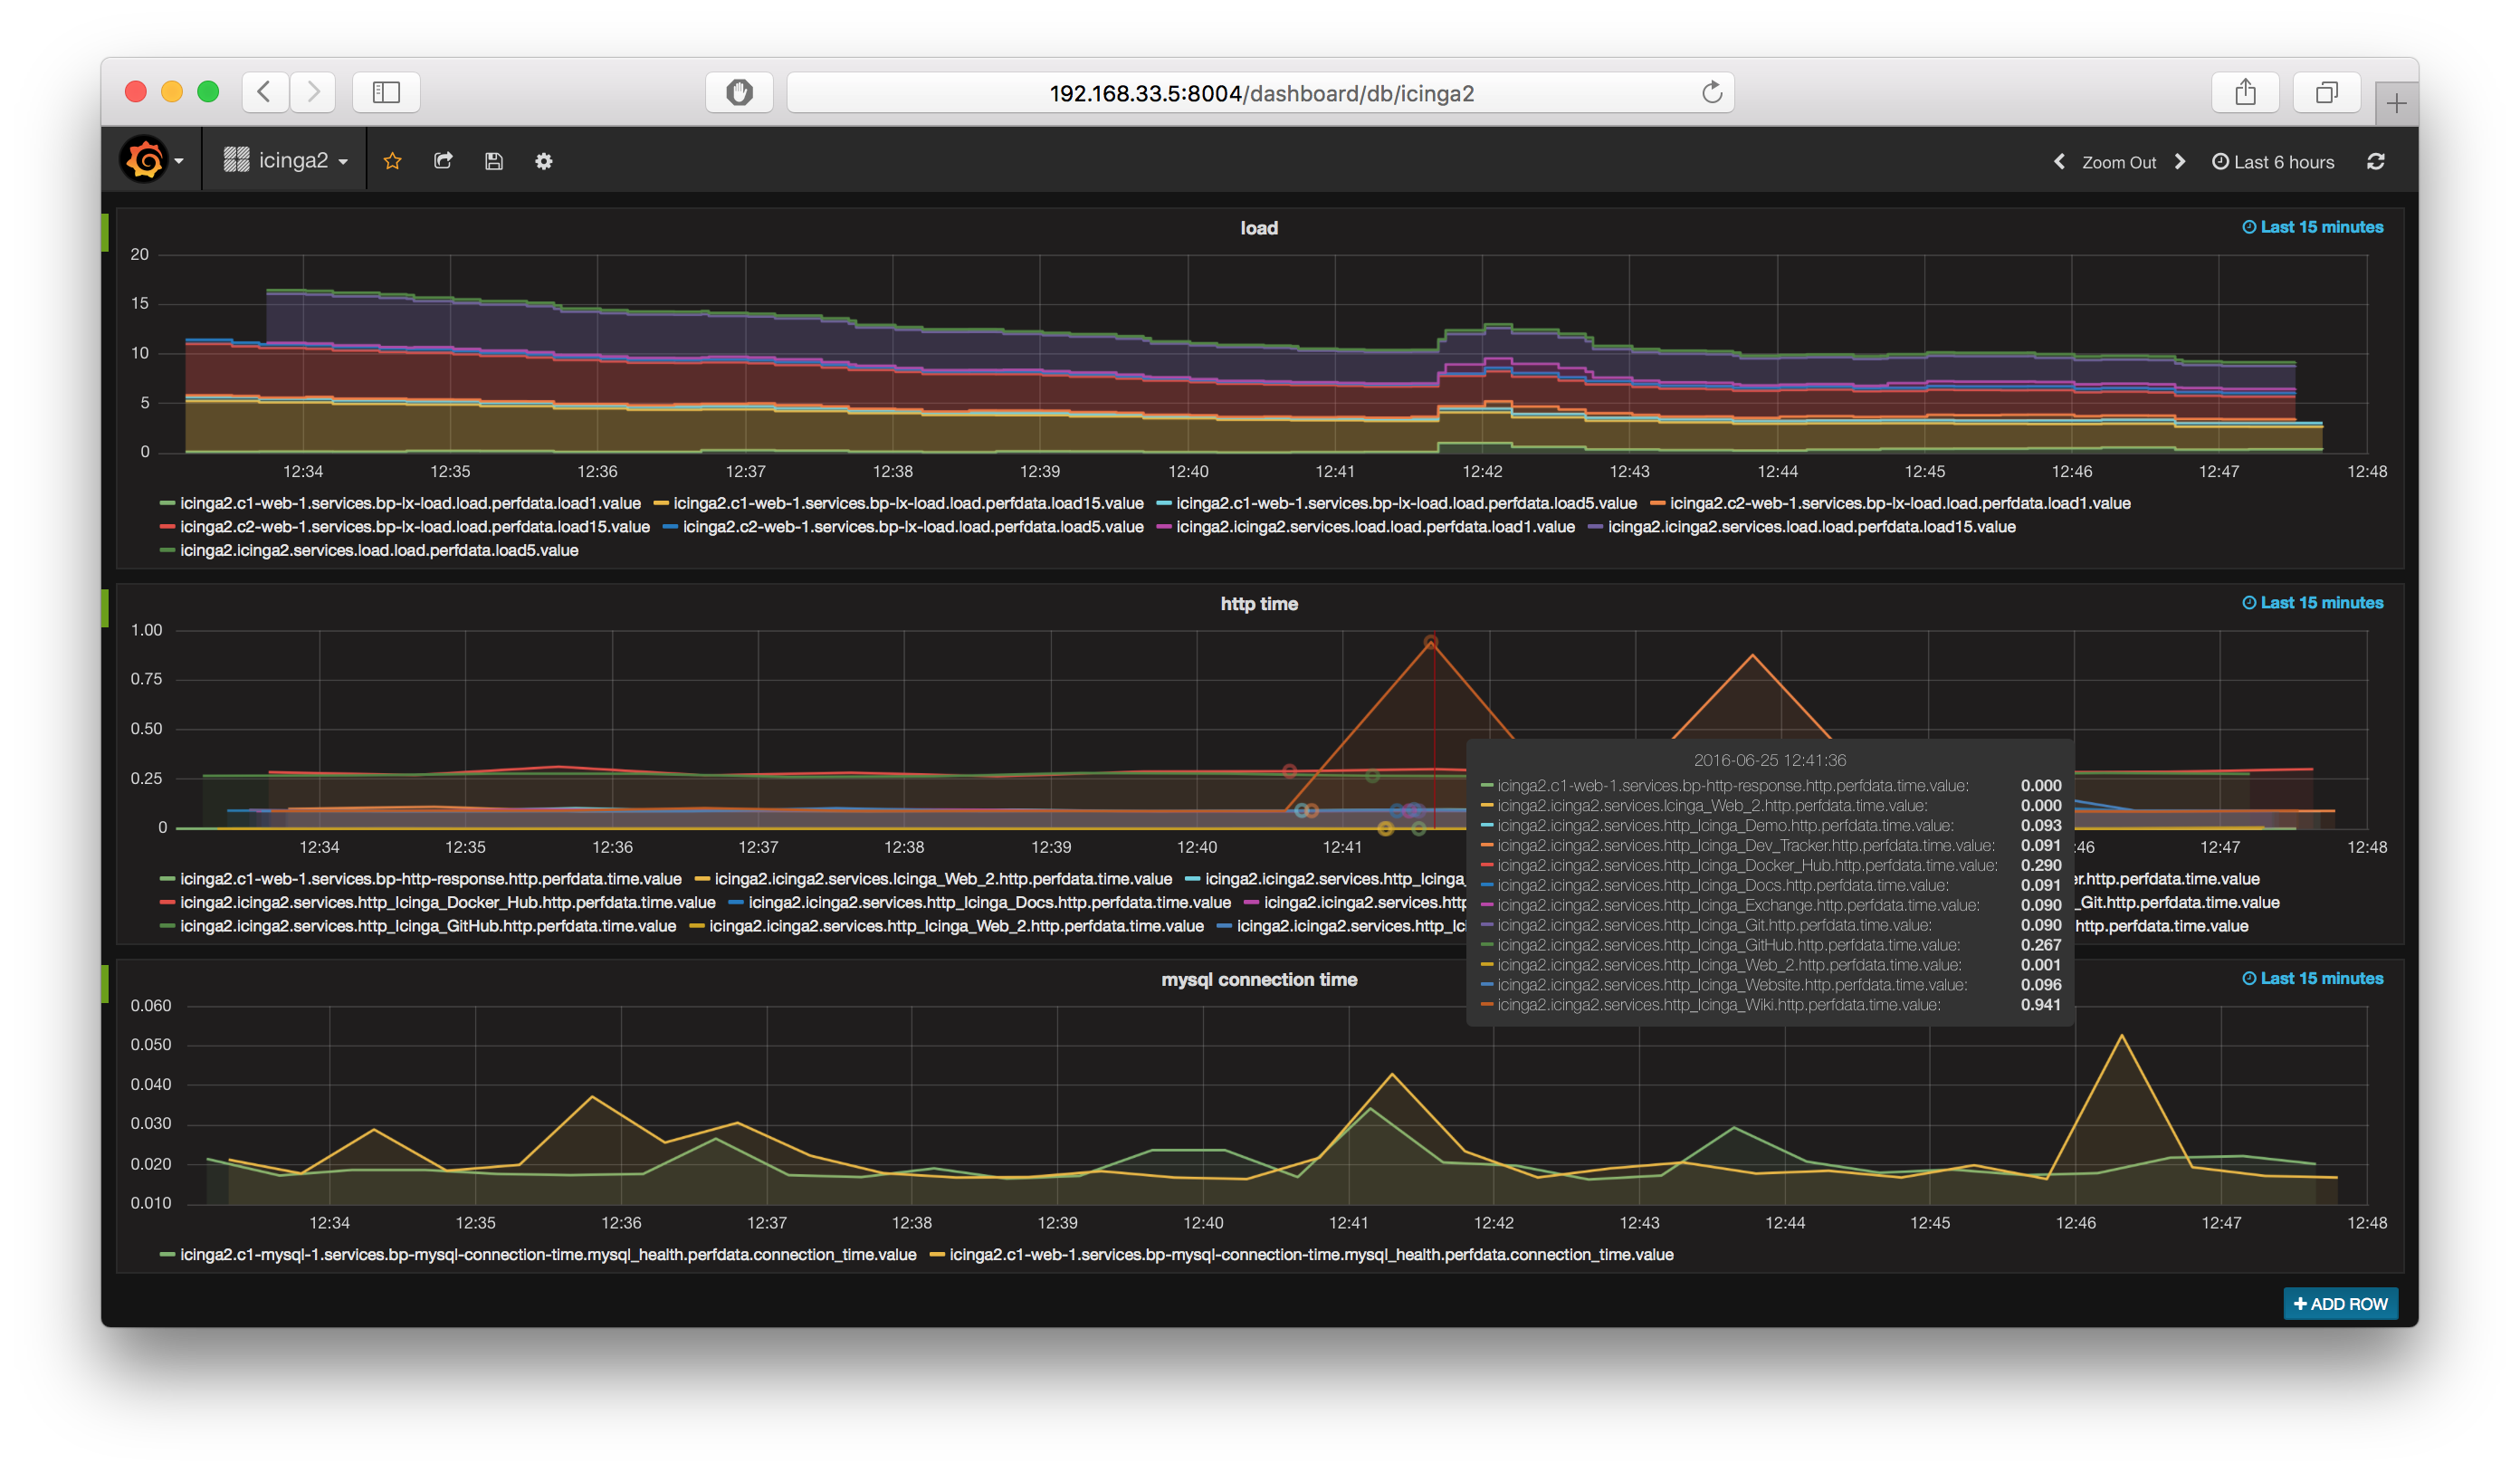The width and height of the screenshot is (2520, 1472).
Task: Click the ADD ROW button
Action: tap(2340, 1304)
